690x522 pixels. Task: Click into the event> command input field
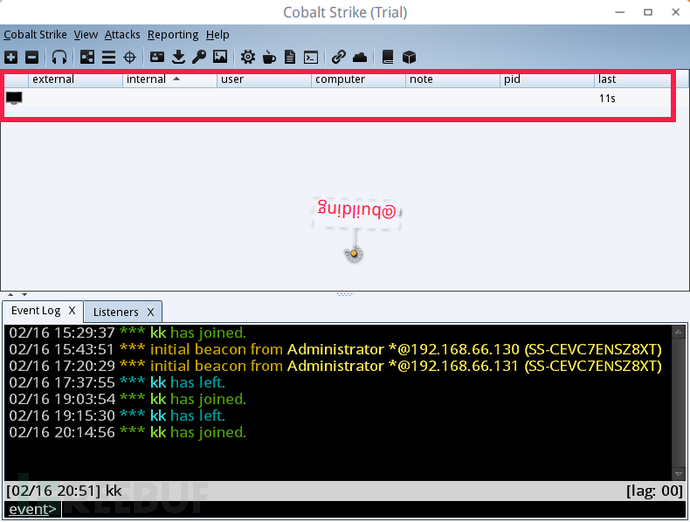373,509
